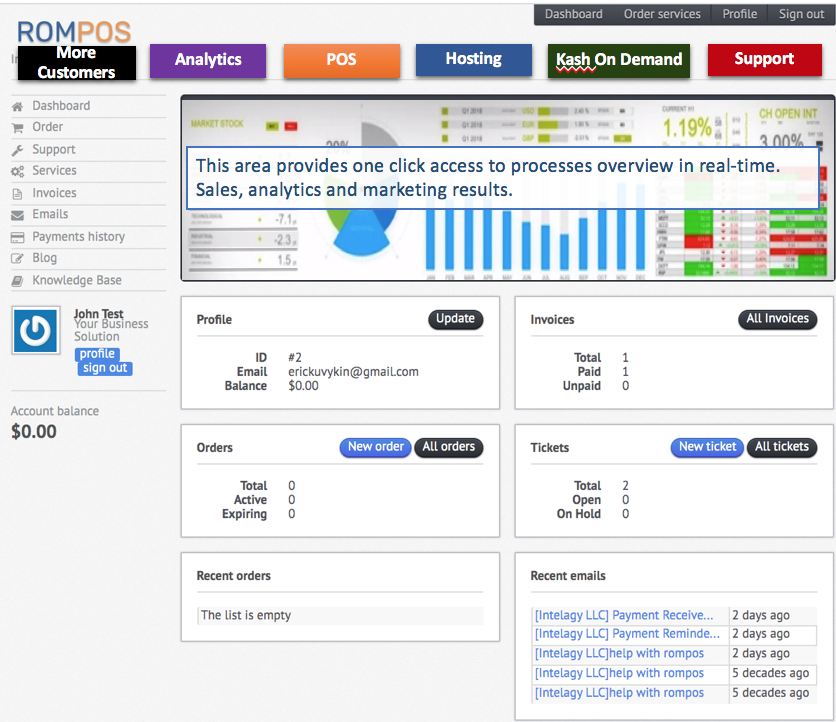Go to Dashboard in sidebar menu
This screenshot has width=836, height=722.
pyautogui.click(x=61, y=106)
